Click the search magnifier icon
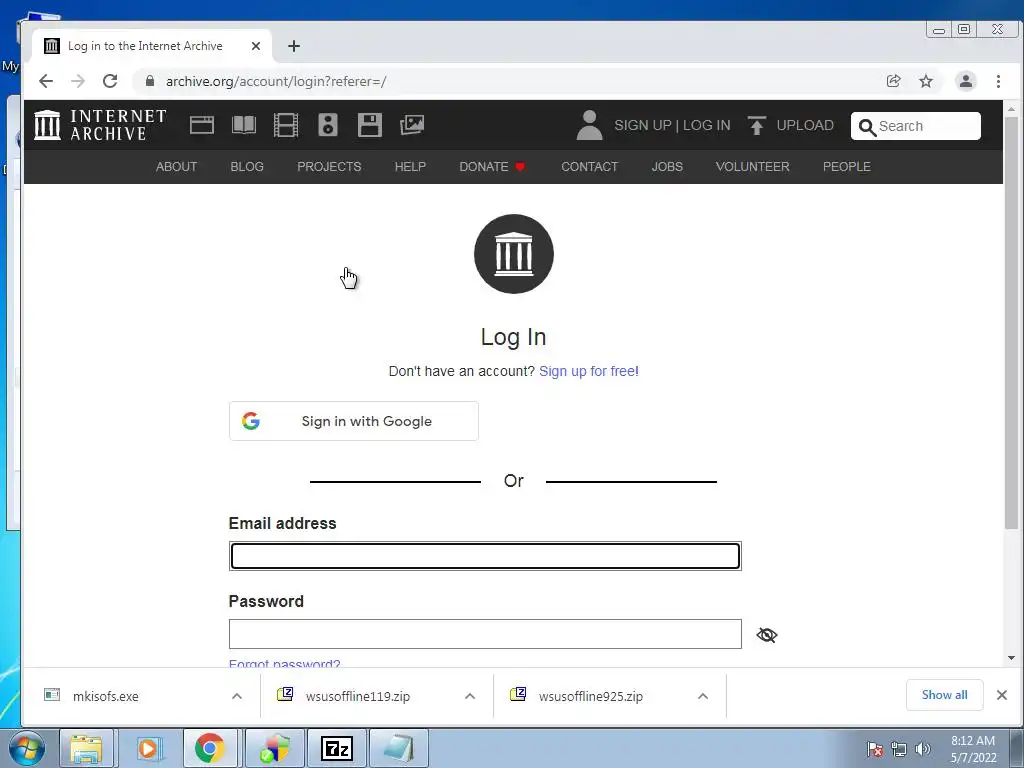Image resolution: width=1024 pixels, height=768 pixels. (x=867, y=127)
